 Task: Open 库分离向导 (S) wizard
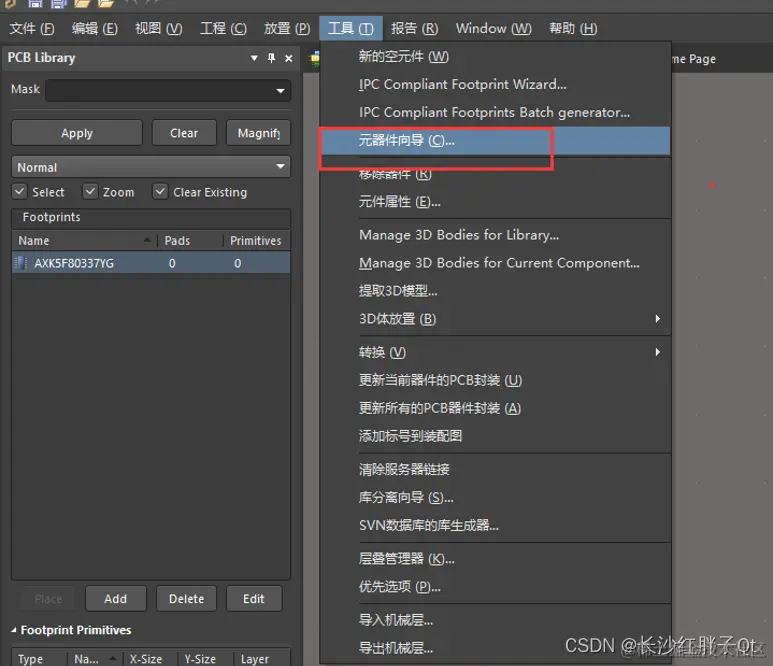point(495,497)
